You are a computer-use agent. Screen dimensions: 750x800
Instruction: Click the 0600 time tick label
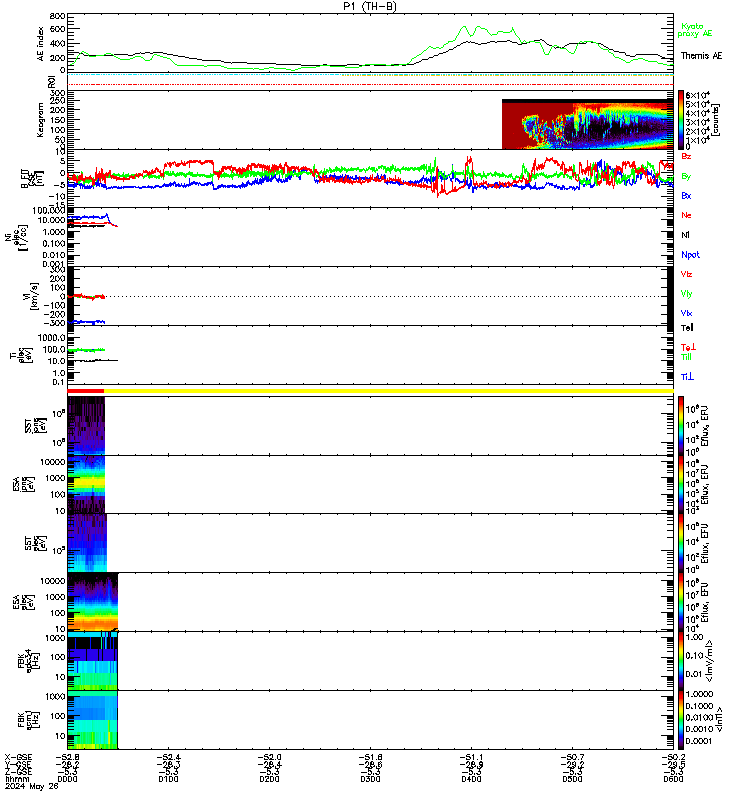click(673, 780)
